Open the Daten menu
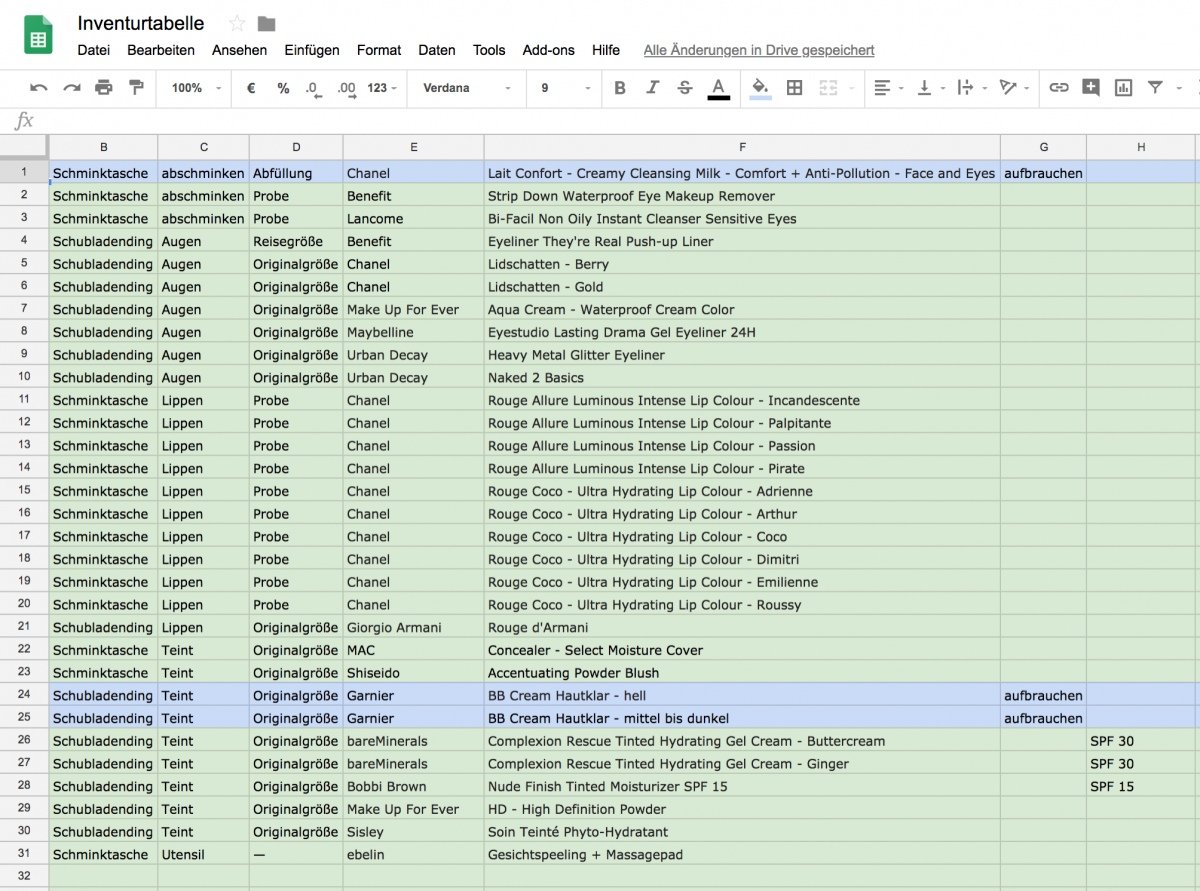Screen dimensions: 1200x891 click(x=437, y=50)
